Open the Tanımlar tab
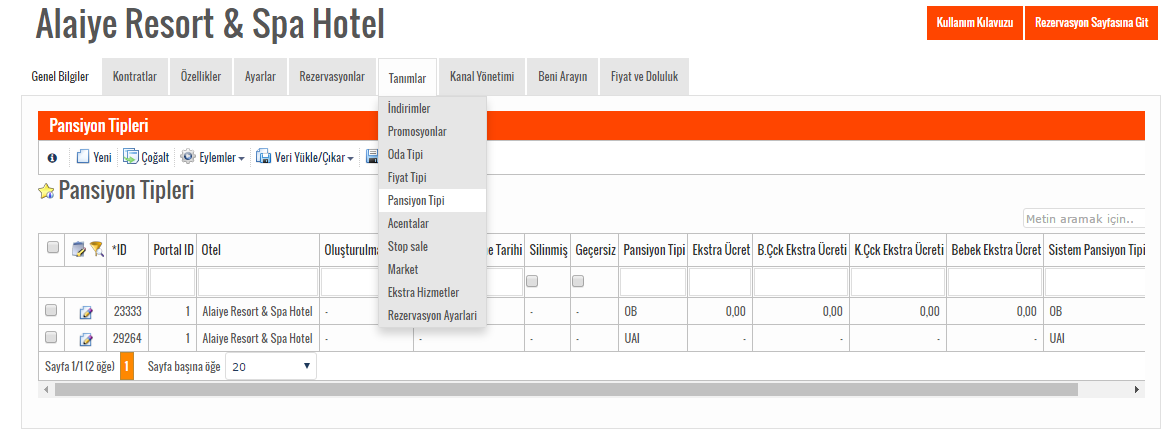Image resolution: width=1175 pixels, height=441 pixels. click(x=407, y=78)
